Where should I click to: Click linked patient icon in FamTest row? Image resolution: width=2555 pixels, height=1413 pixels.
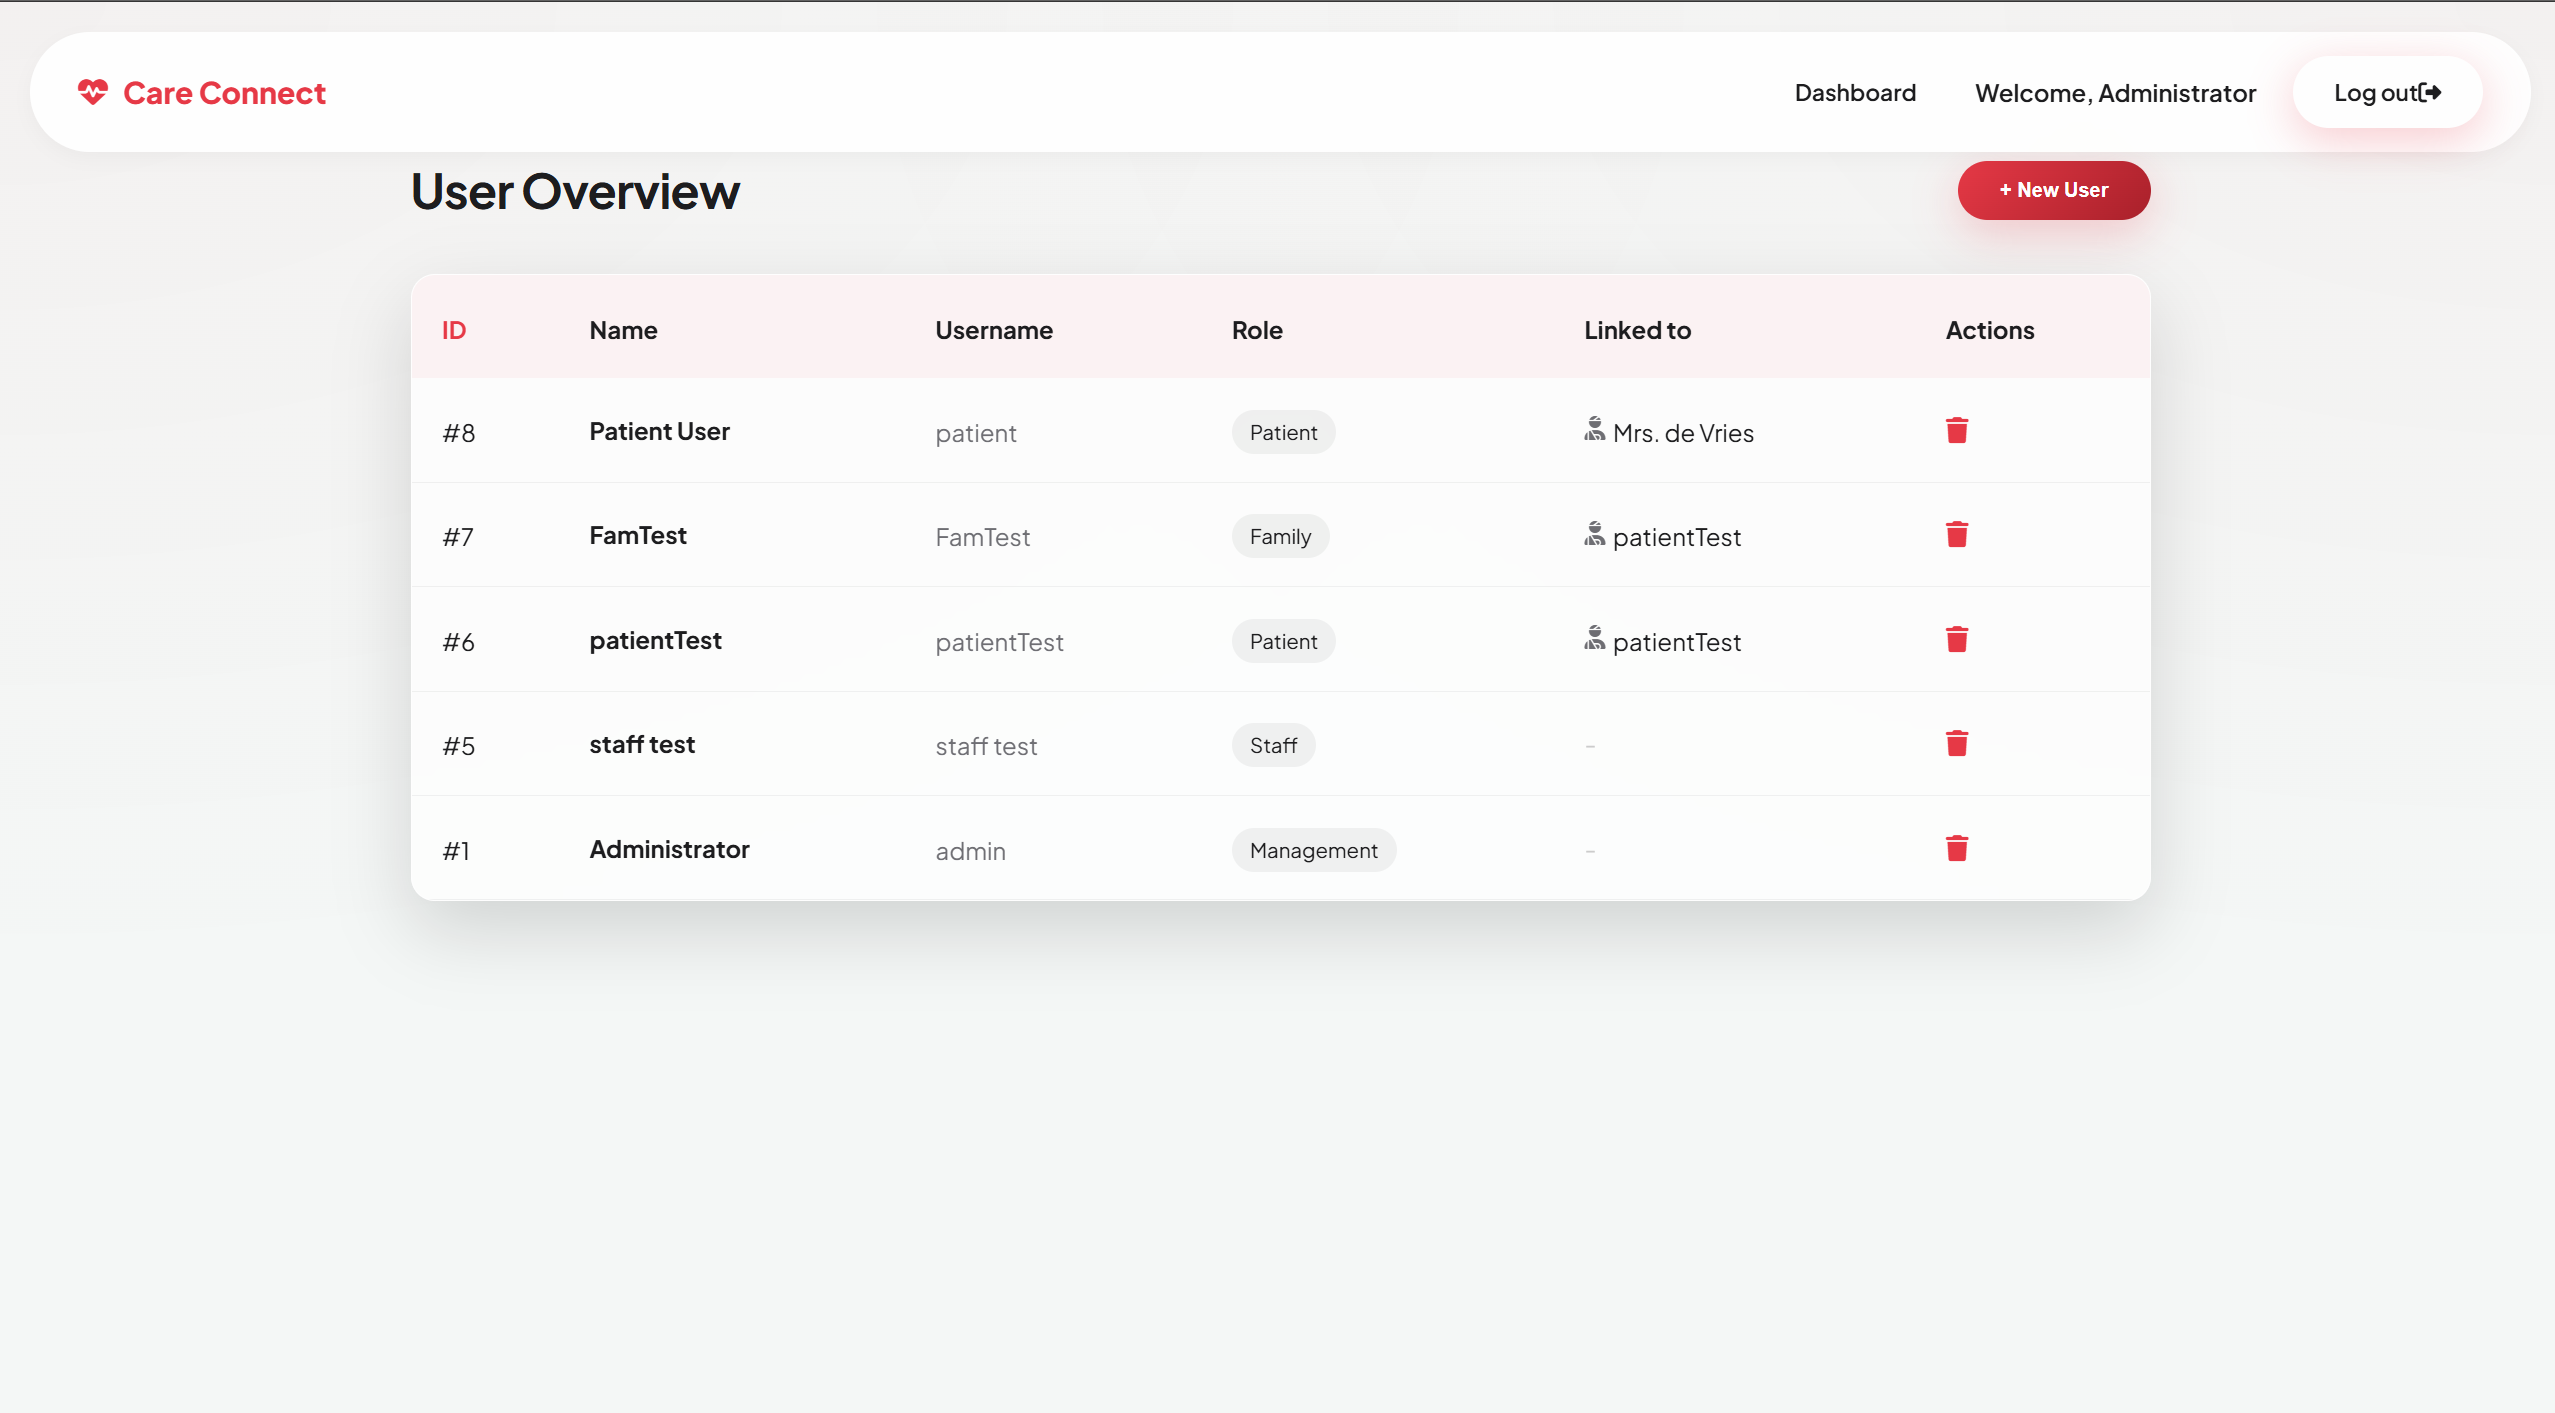tap(1594, 535)
